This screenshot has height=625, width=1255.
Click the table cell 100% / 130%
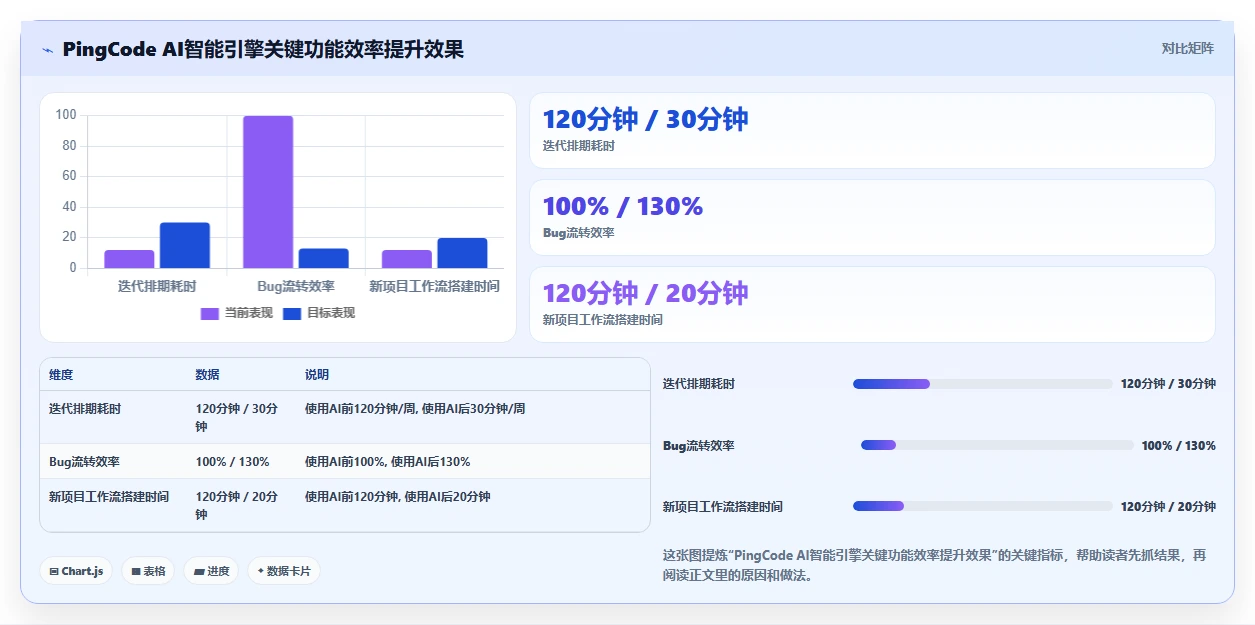point(233,462)
